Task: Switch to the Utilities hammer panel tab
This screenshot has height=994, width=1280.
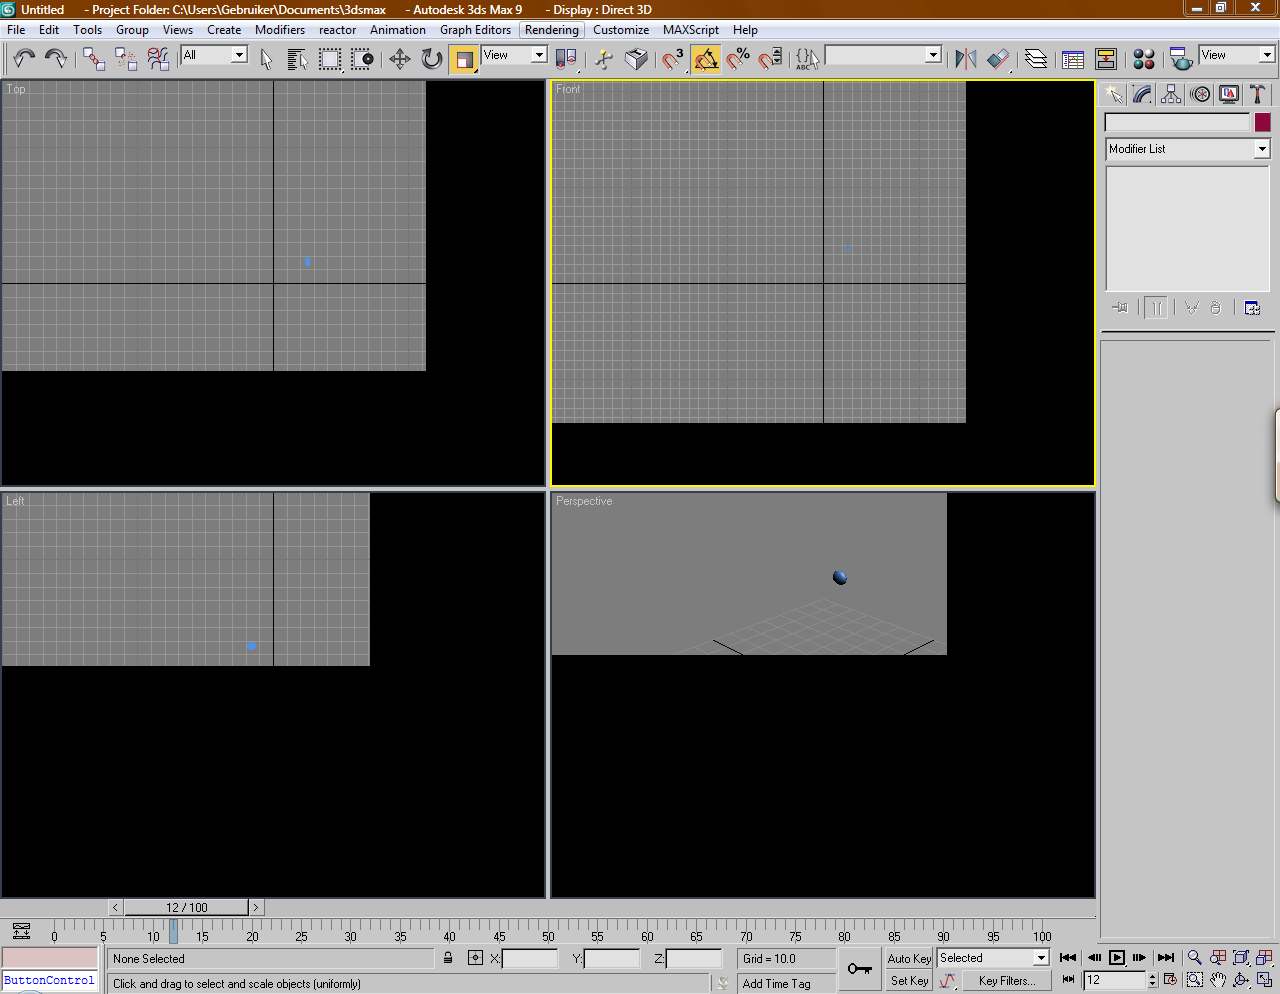Action: coord(1258,94)
